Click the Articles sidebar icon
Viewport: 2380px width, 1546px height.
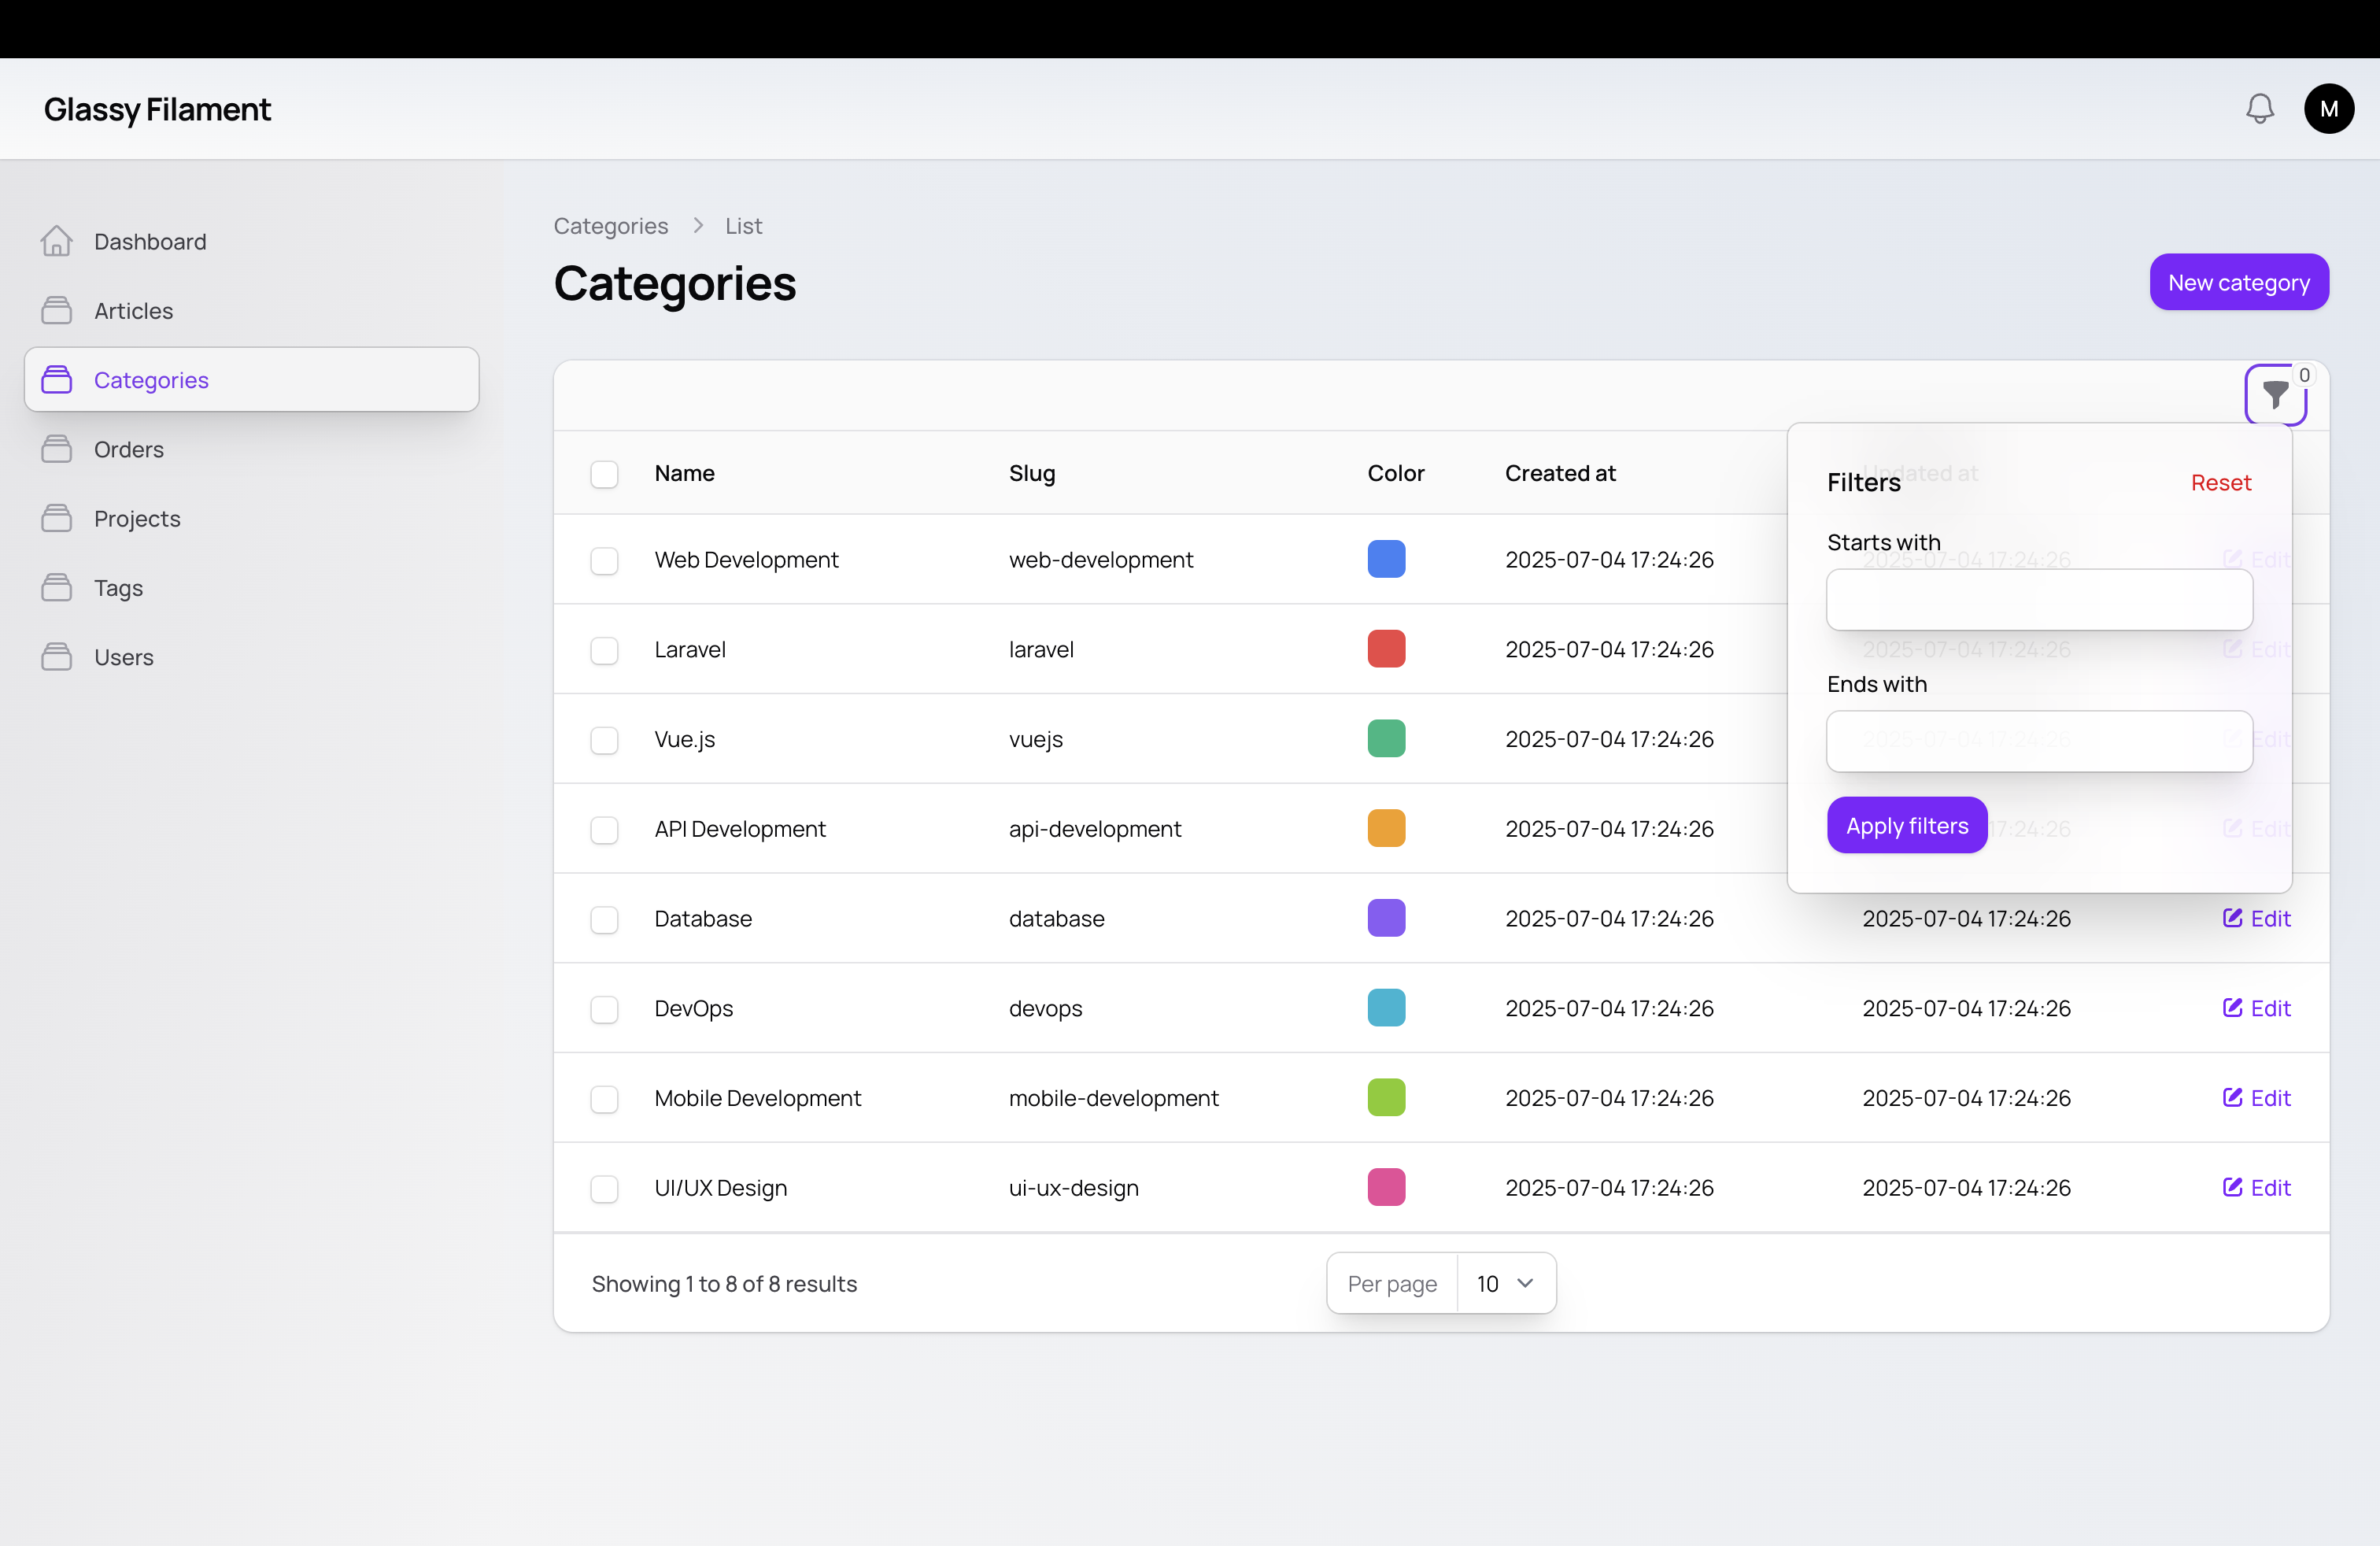(x=57, y=310)
